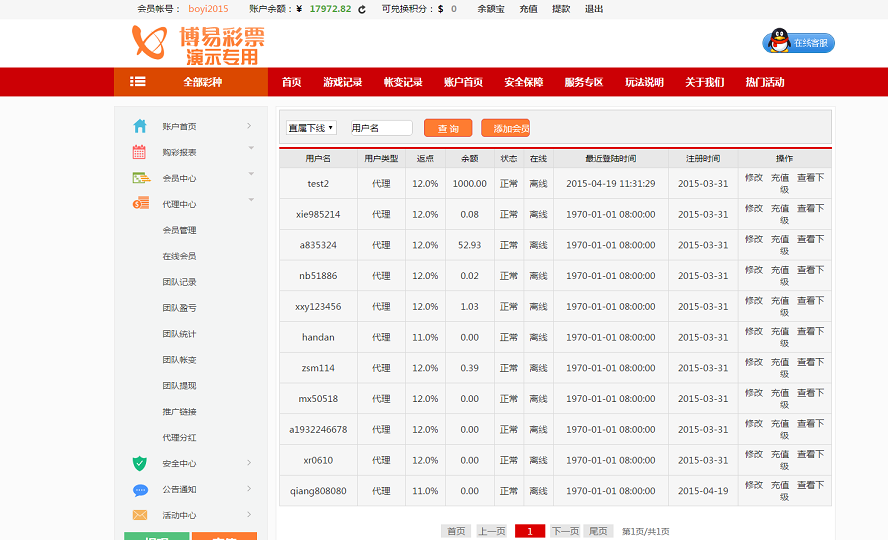The image size is (888, 540).
Task: Click the 账户首页 house icon in sidebar
Action: pos(140,126)
